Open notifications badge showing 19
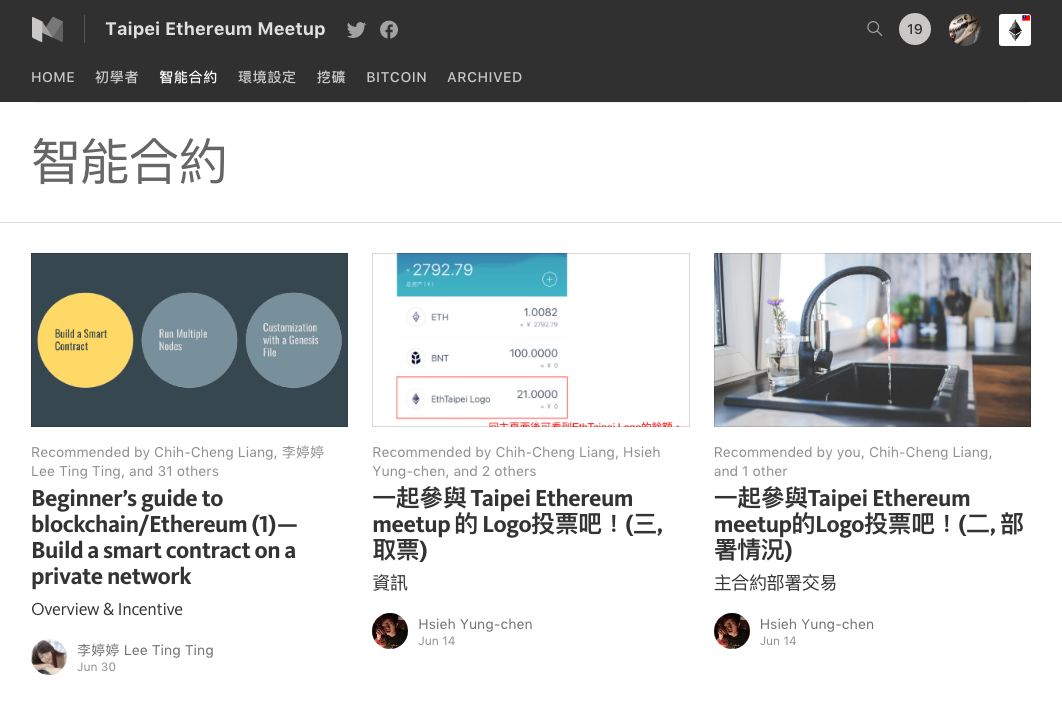Viewport: 1062px width, 728px height. [x=914, y=29]
